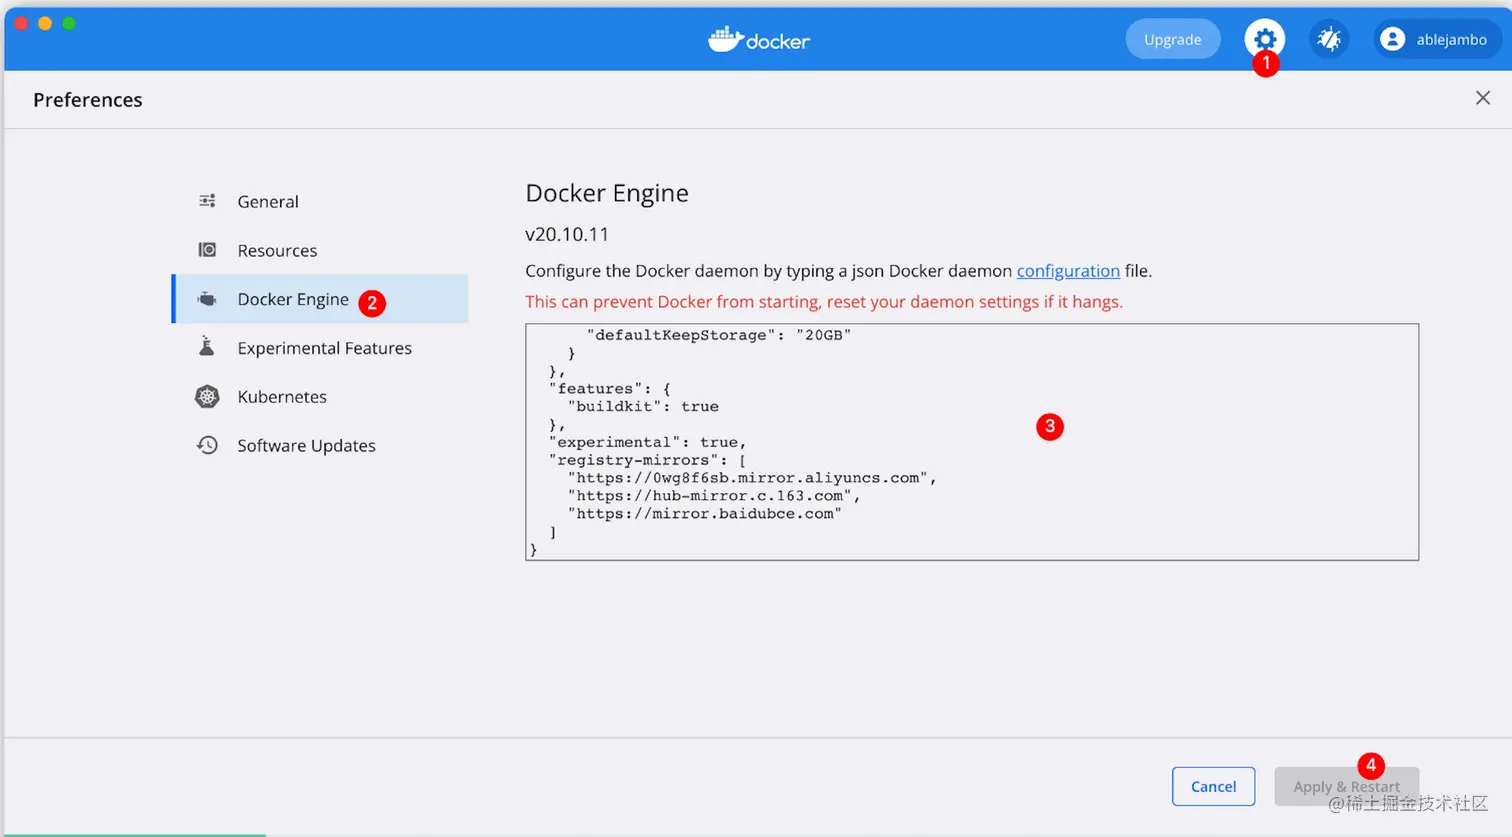
Task: Click the yellow macOS minimize button
Action: click(x=45, y=23)
